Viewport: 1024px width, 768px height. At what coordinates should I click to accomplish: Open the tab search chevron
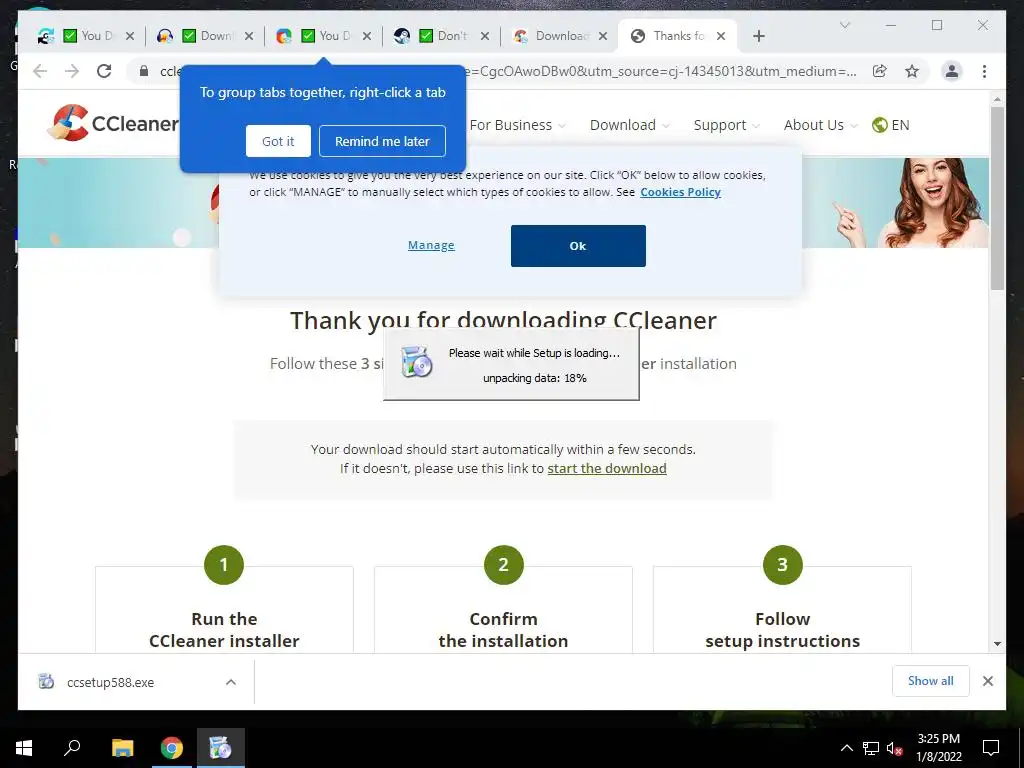point(844,25)
